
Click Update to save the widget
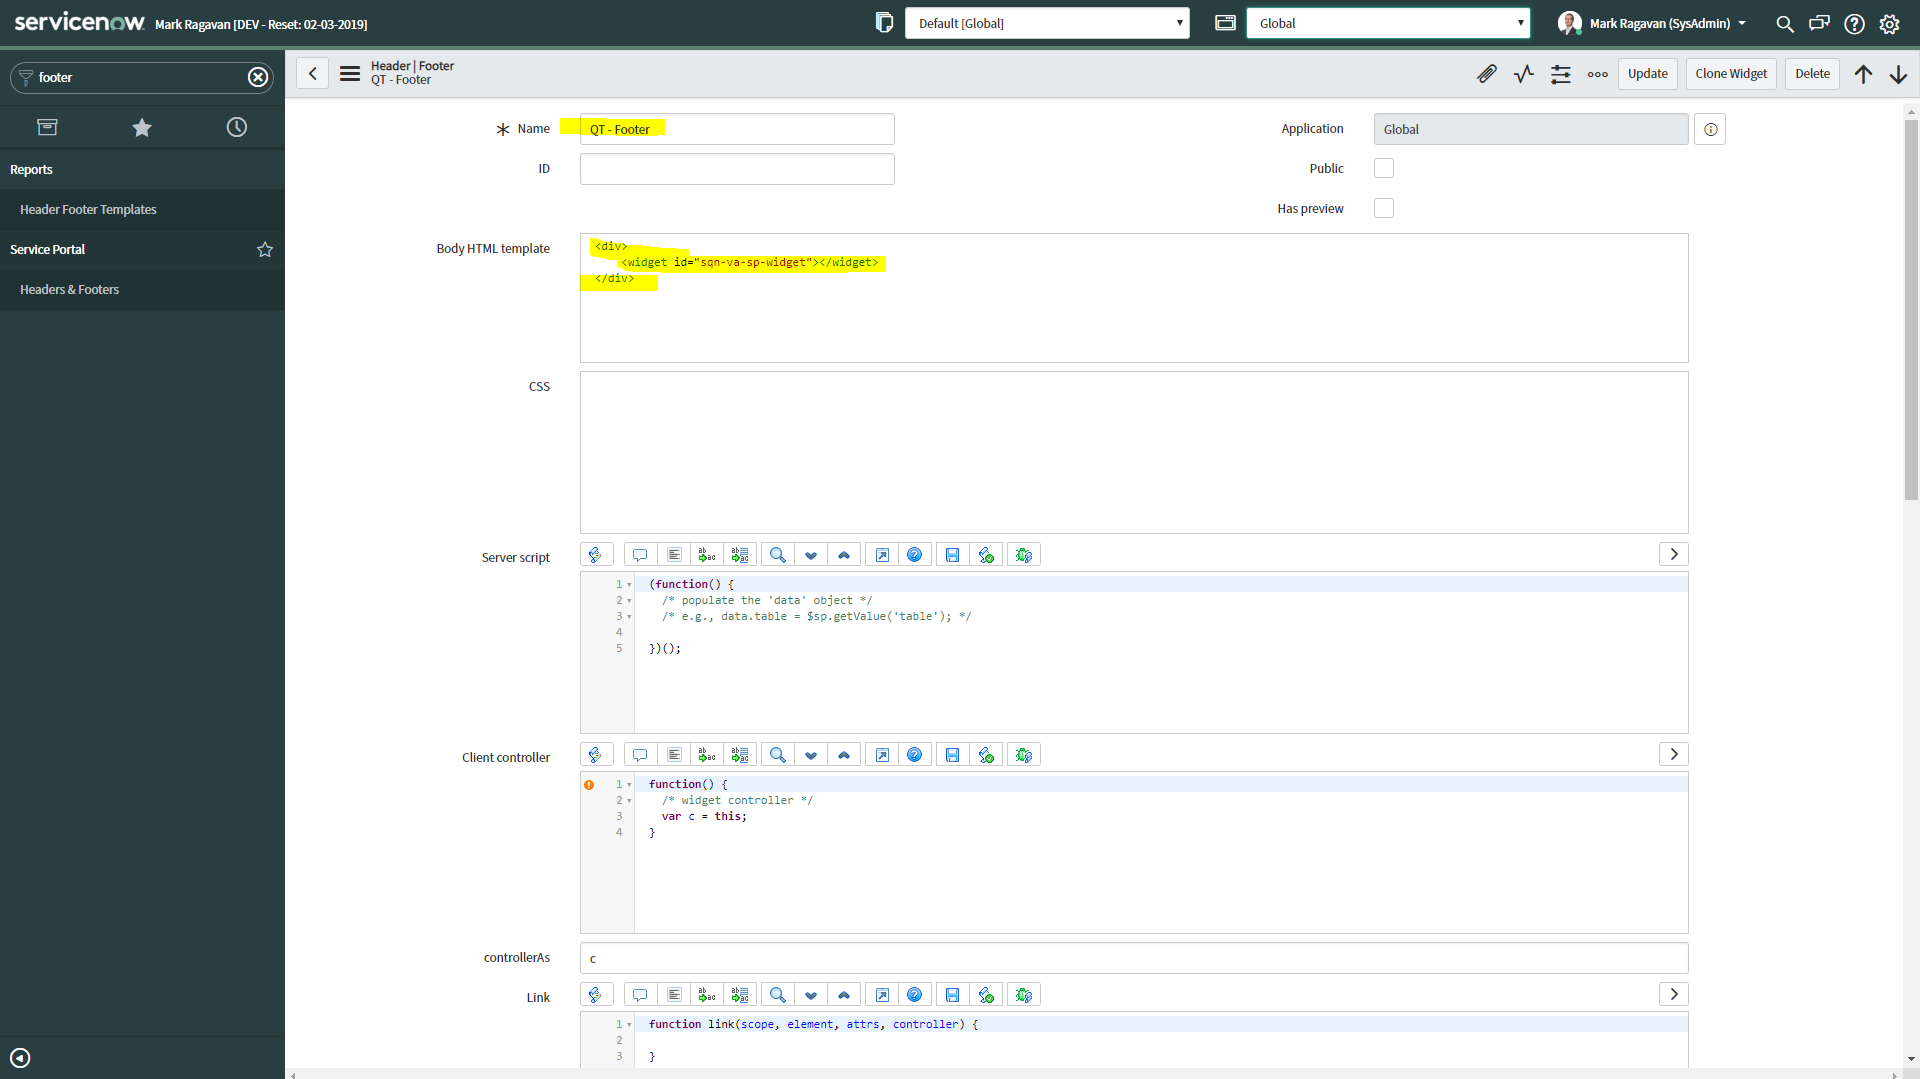(1648, 73)
